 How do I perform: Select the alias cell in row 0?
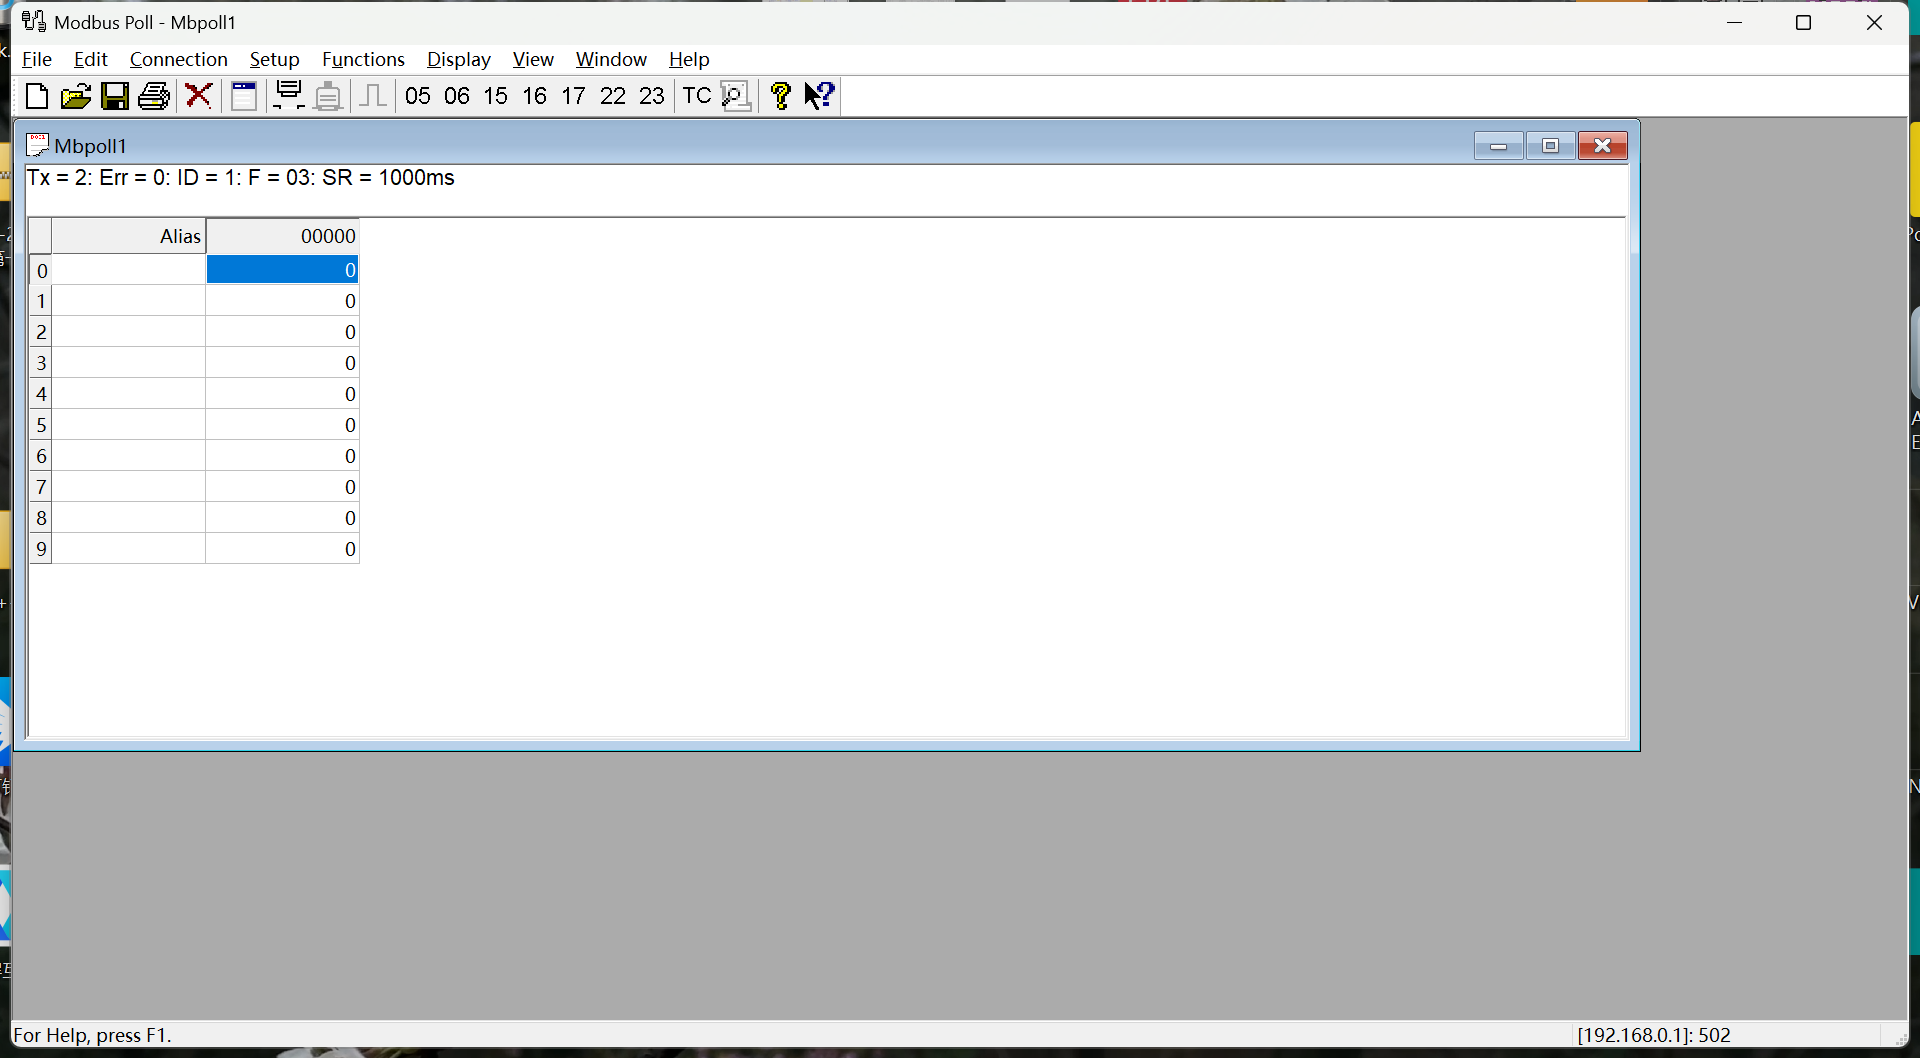(129, 270)
